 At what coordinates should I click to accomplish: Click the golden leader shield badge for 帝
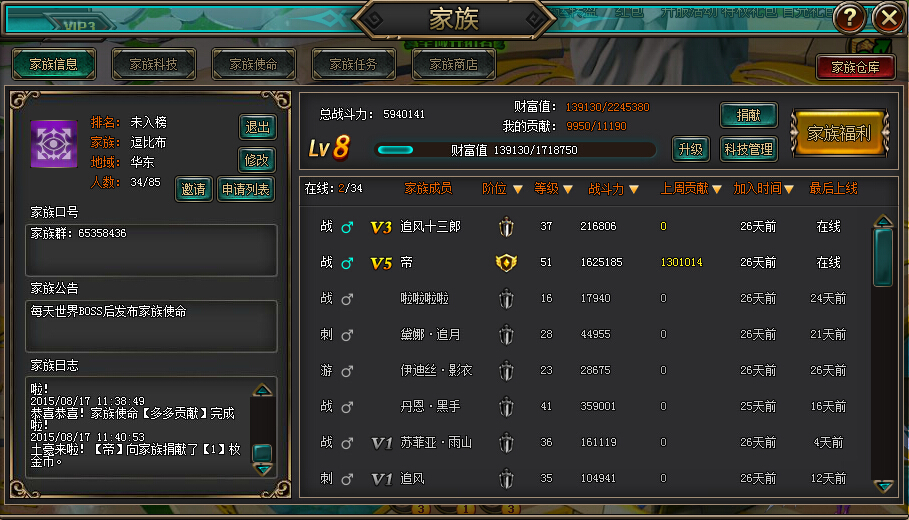pos(506,263)
